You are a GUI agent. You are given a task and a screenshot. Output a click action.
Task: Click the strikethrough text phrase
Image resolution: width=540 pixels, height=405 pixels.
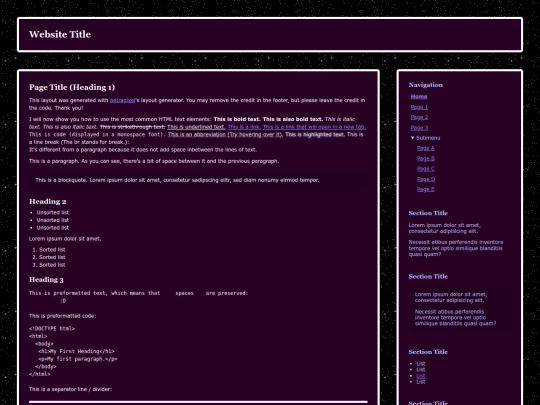pos(132,127)
